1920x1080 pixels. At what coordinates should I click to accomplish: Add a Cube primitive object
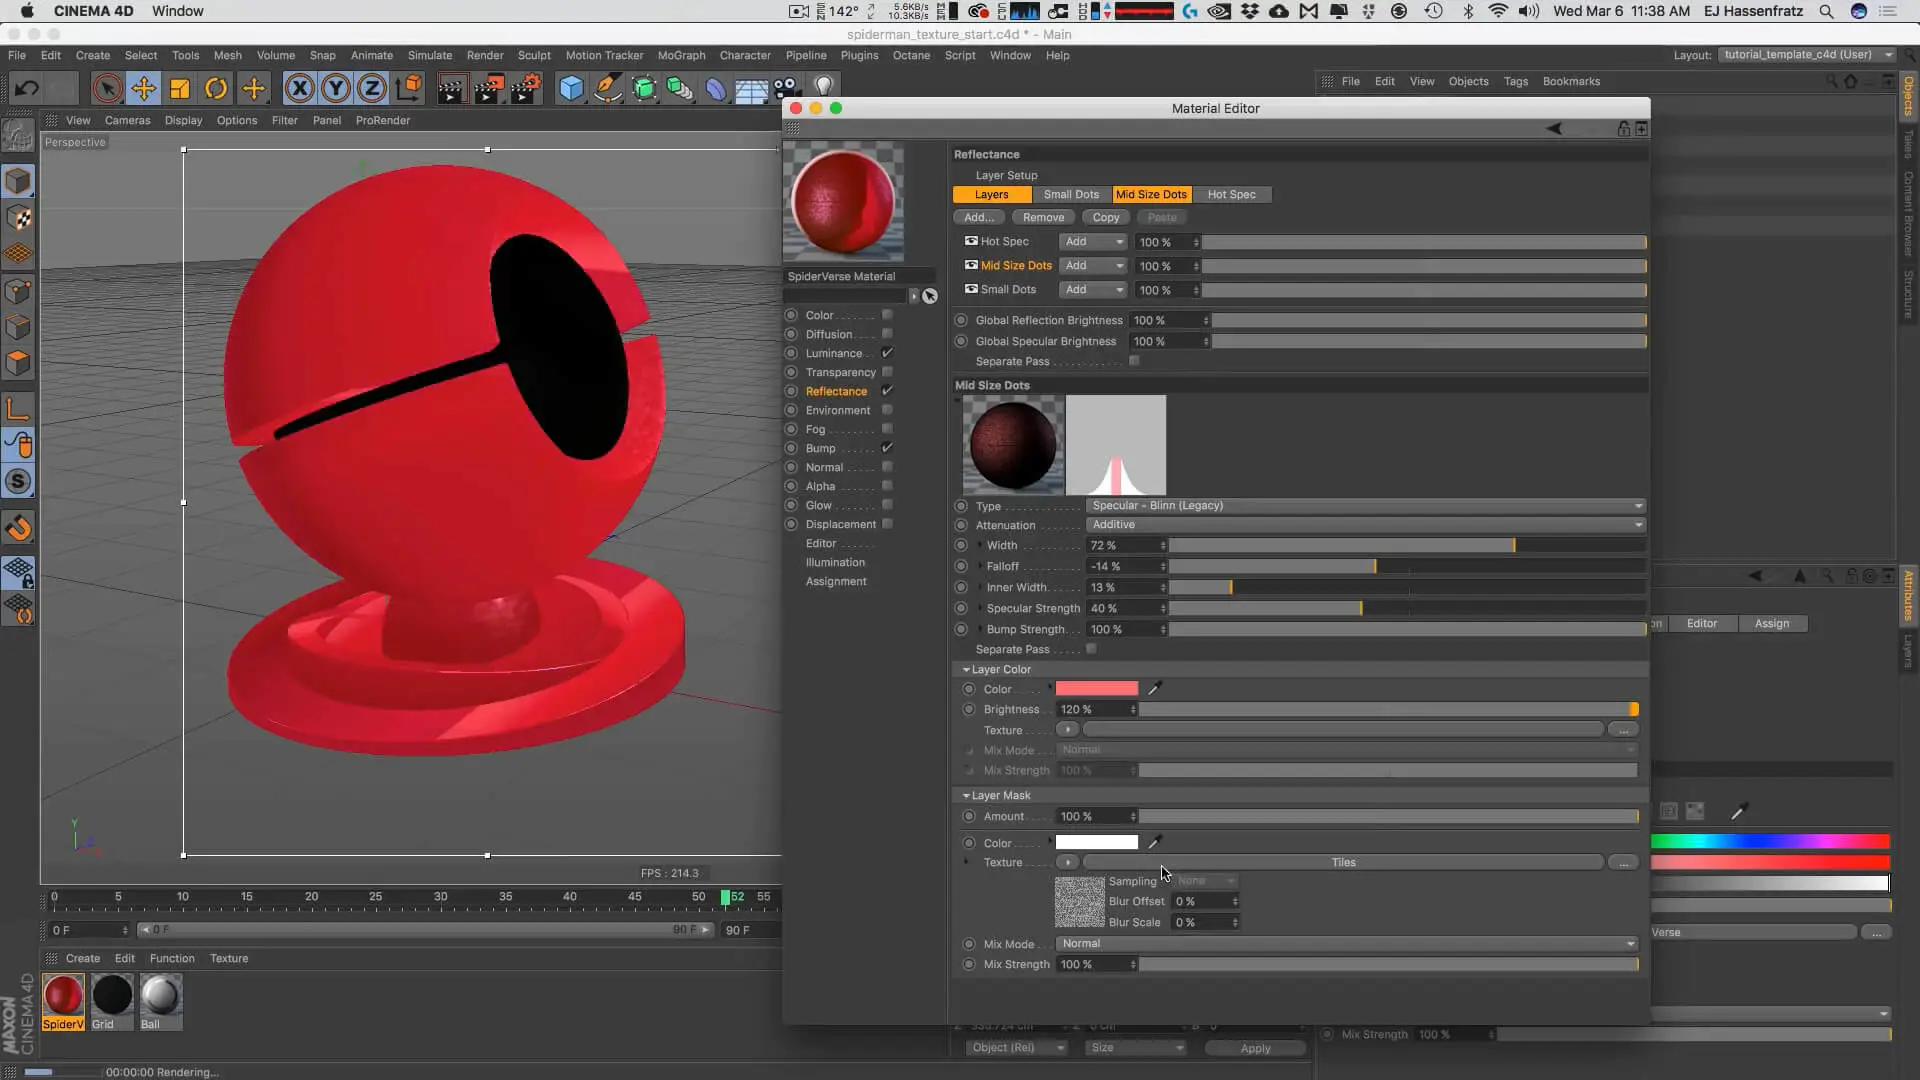click(x=571, y=89)
